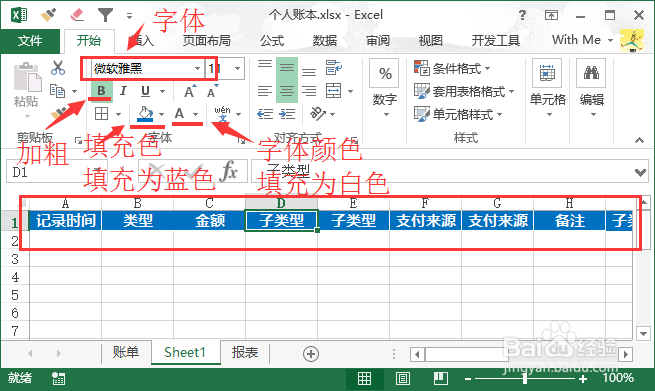Apply cell borders icon
This screenshot has width=655, height=391.
pyautogui.click(x=102, y=114)
